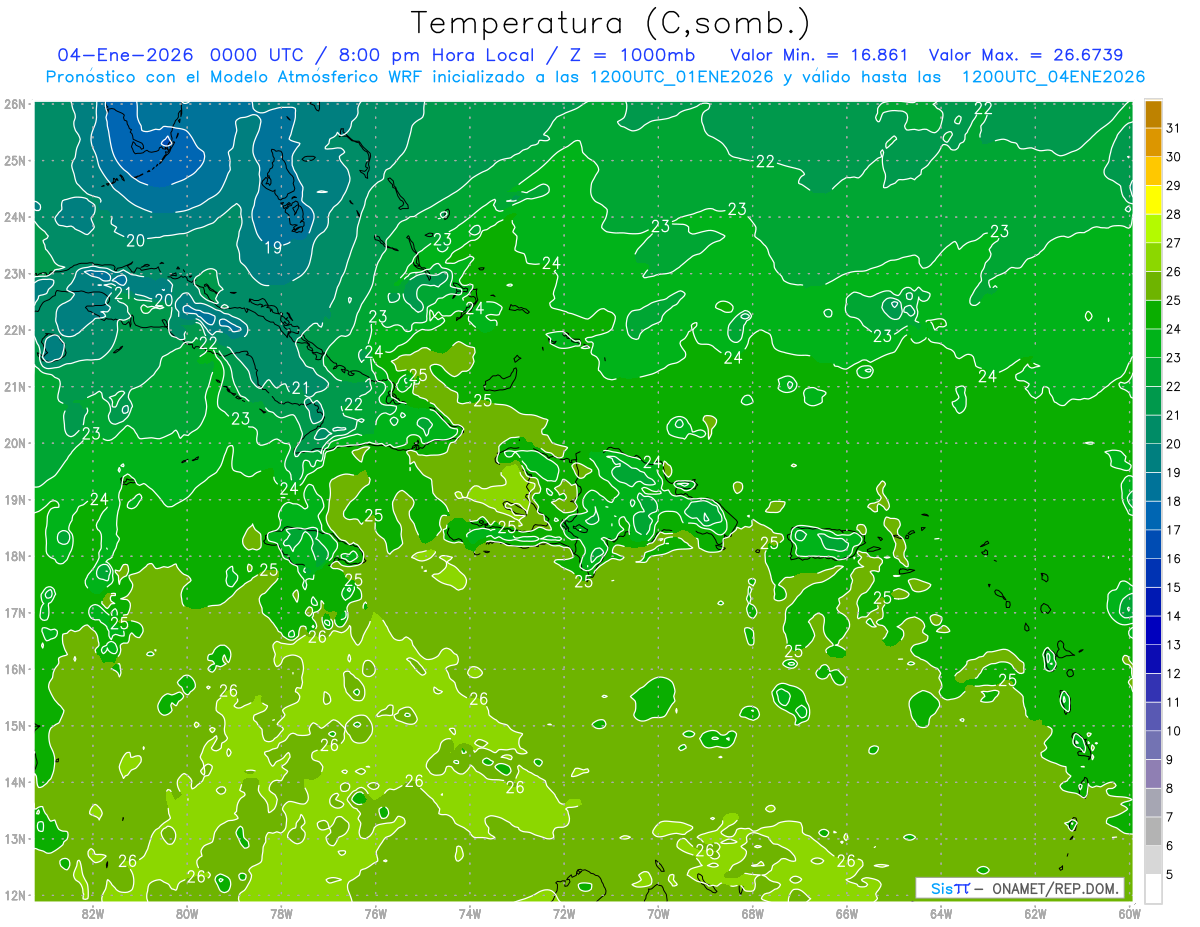
Task: Click the 18N latitude axis label
Action: click(15, 556)
